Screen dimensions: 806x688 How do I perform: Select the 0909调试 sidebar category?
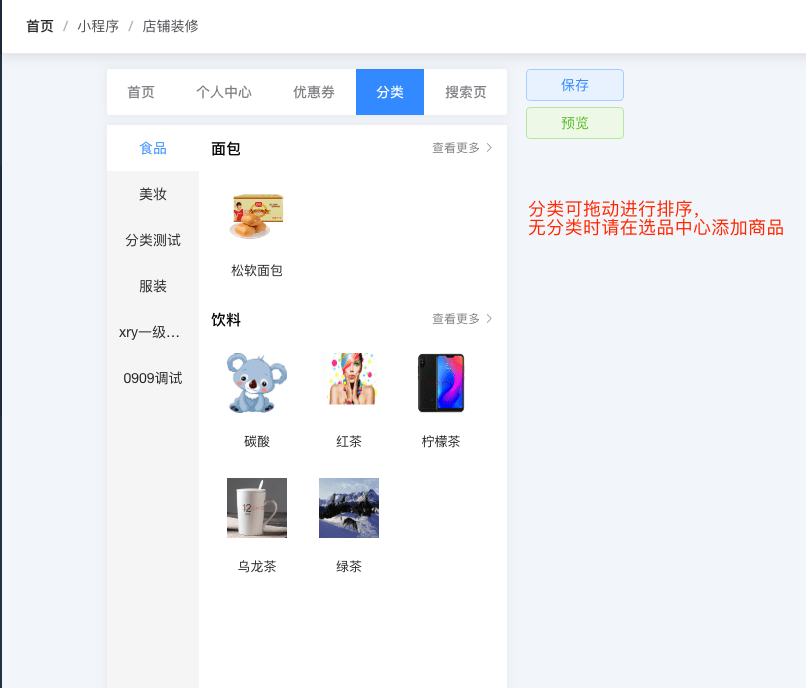[153, 378]
